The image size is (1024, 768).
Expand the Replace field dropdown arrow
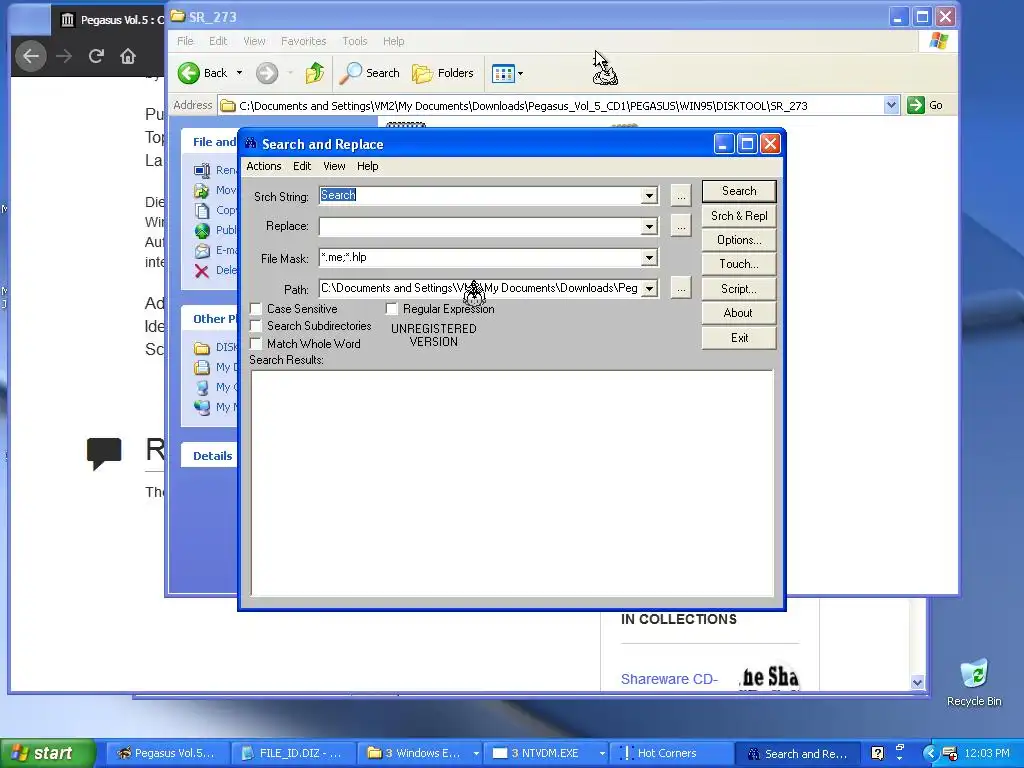coord(649,227)
